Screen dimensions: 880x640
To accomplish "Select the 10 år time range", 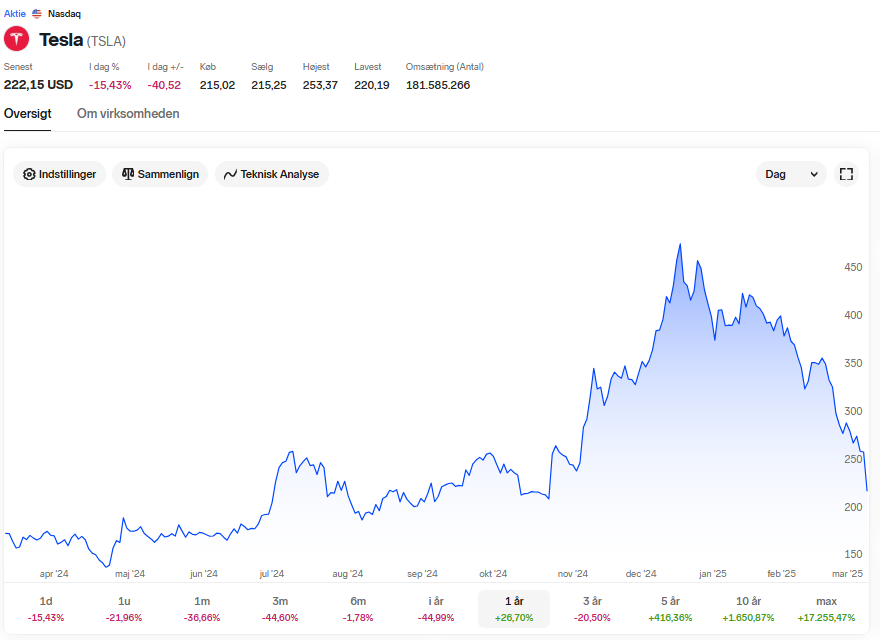I will tap(748, 609).
